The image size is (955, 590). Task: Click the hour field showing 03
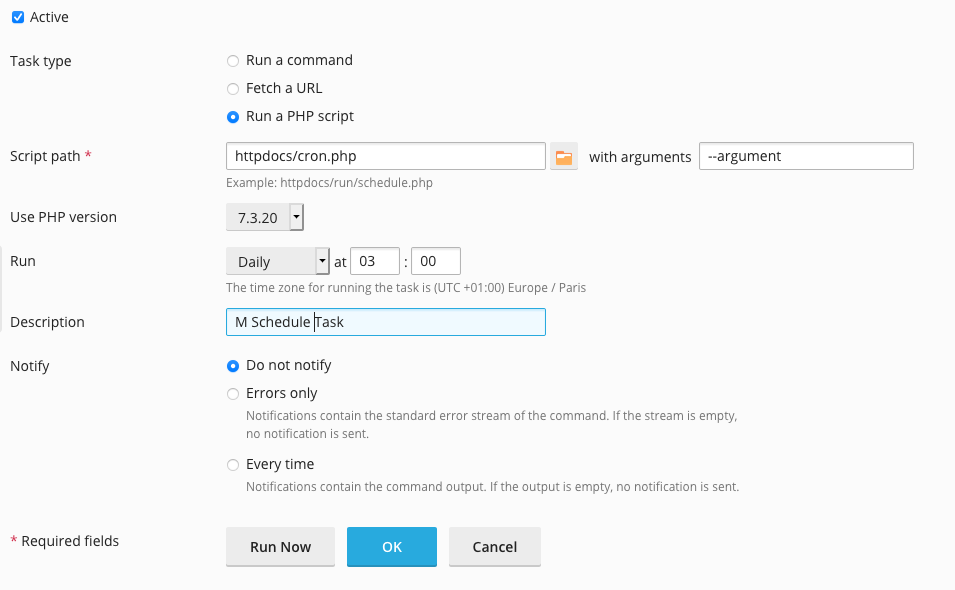(x=375, y=261)
